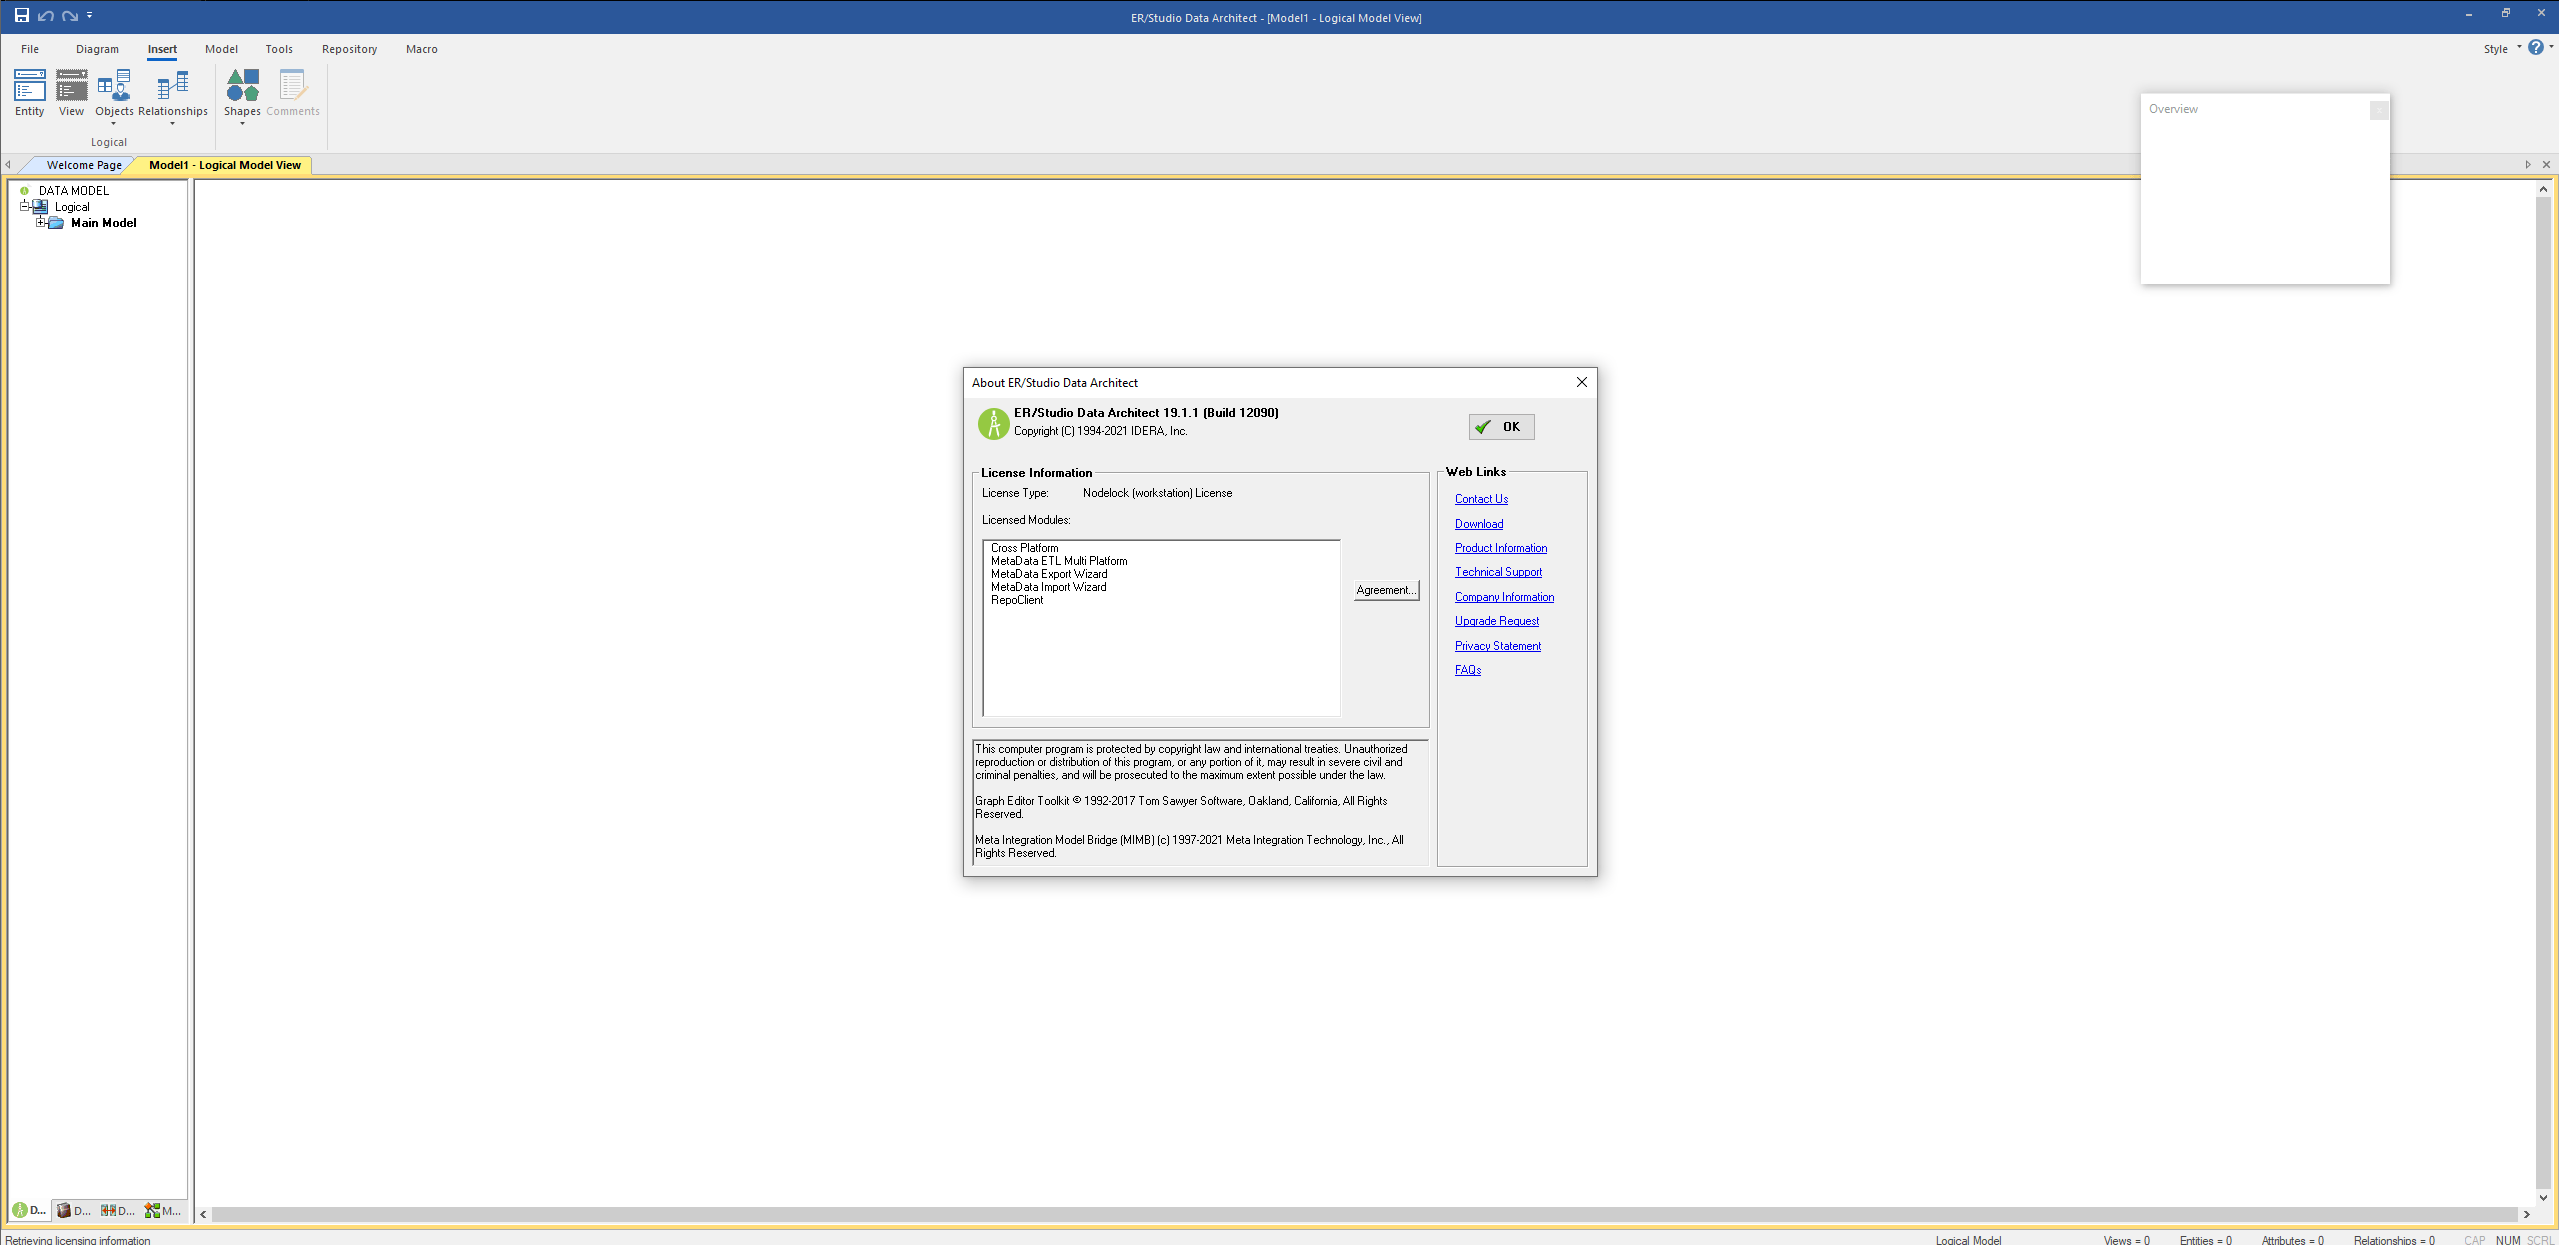Open the Company Information link
Image resolution: width=2559 pixels, height=1245 pixels.
(1504, 597)
